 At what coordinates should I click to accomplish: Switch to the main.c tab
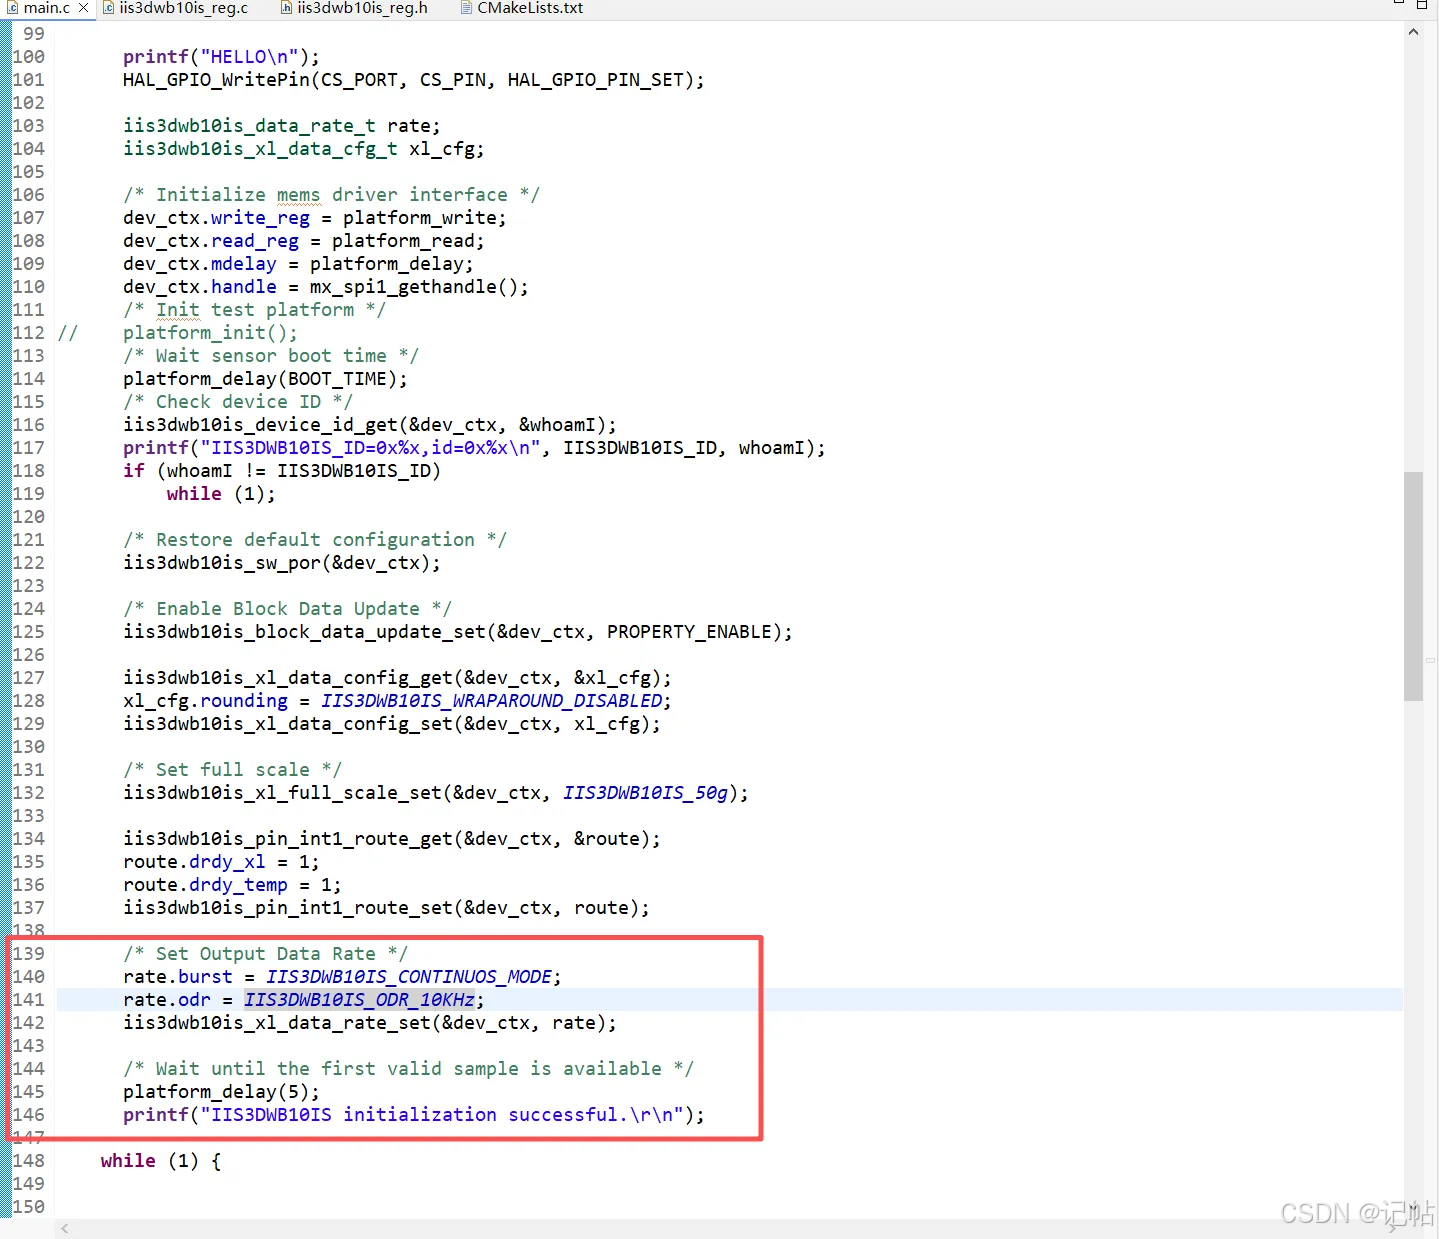[46, 8]
